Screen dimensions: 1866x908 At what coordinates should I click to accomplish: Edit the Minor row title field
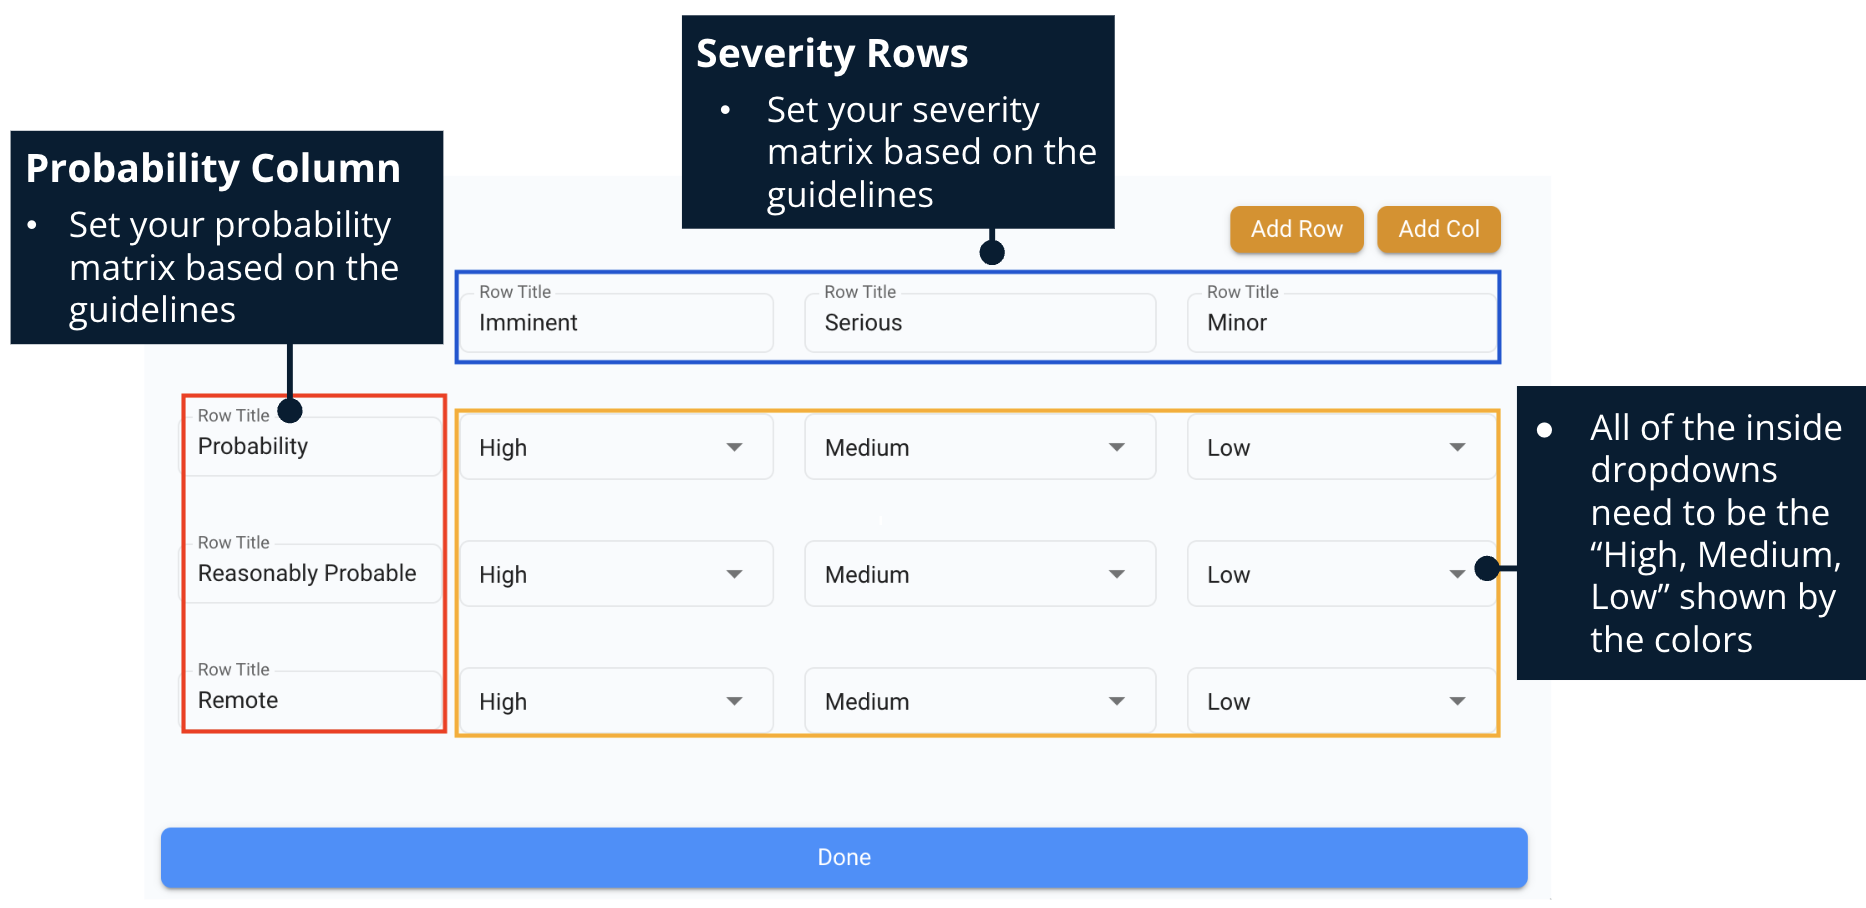tap(1340, 323)
